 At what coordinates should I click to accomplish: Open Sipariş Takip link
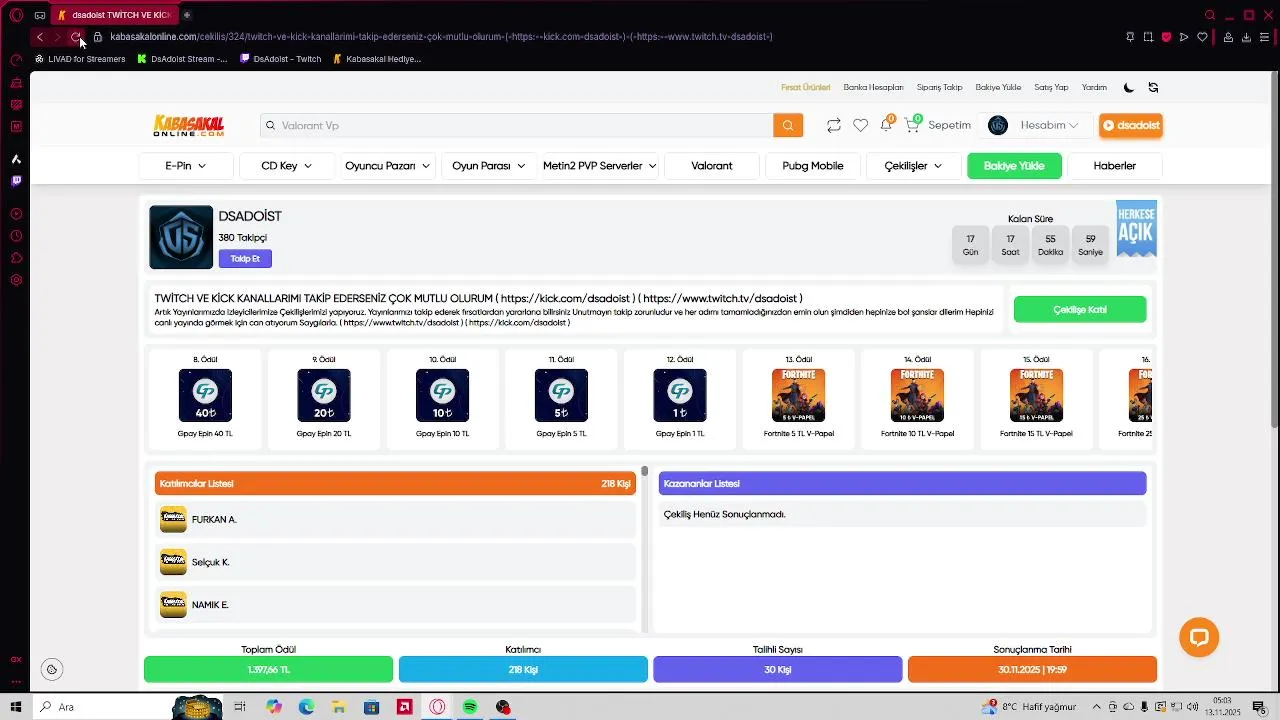click(940, 87)
